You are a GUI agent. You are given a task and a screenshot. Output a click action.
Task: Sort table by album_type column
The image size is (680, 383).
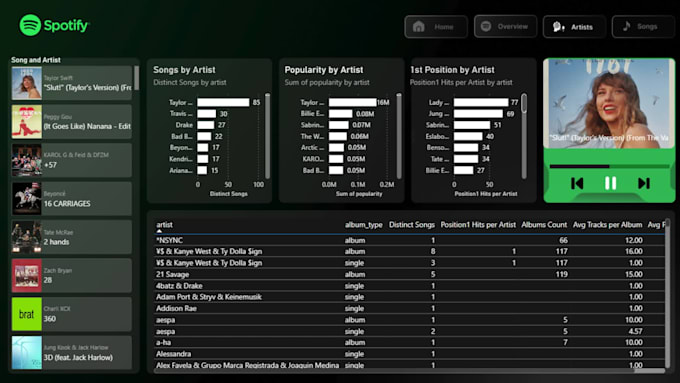pos(363,225)
